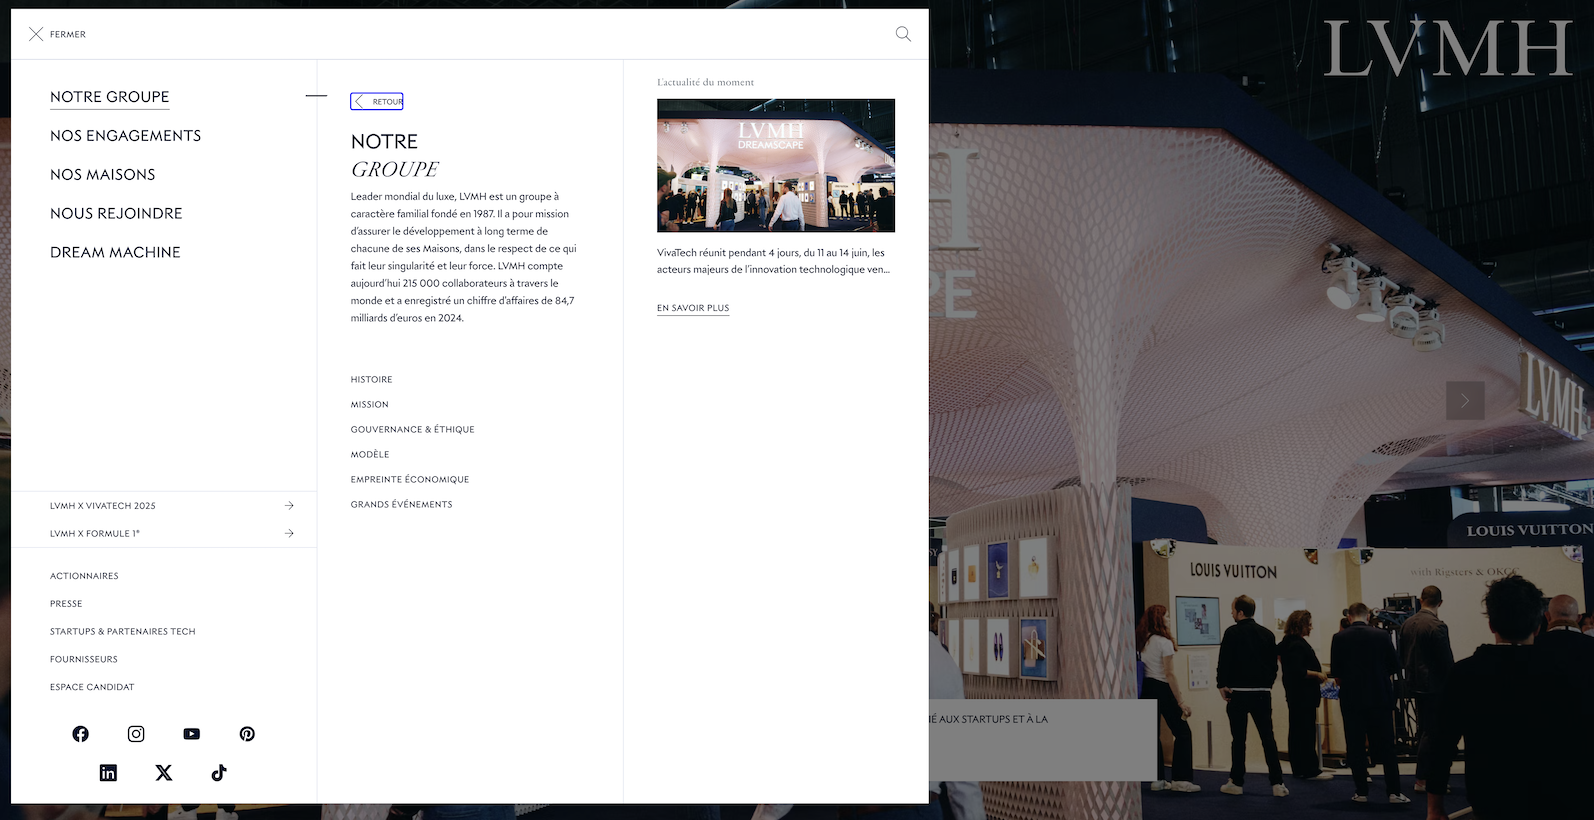Open LVMH X VIVATECH 2025 link

(x=103, y=506)
